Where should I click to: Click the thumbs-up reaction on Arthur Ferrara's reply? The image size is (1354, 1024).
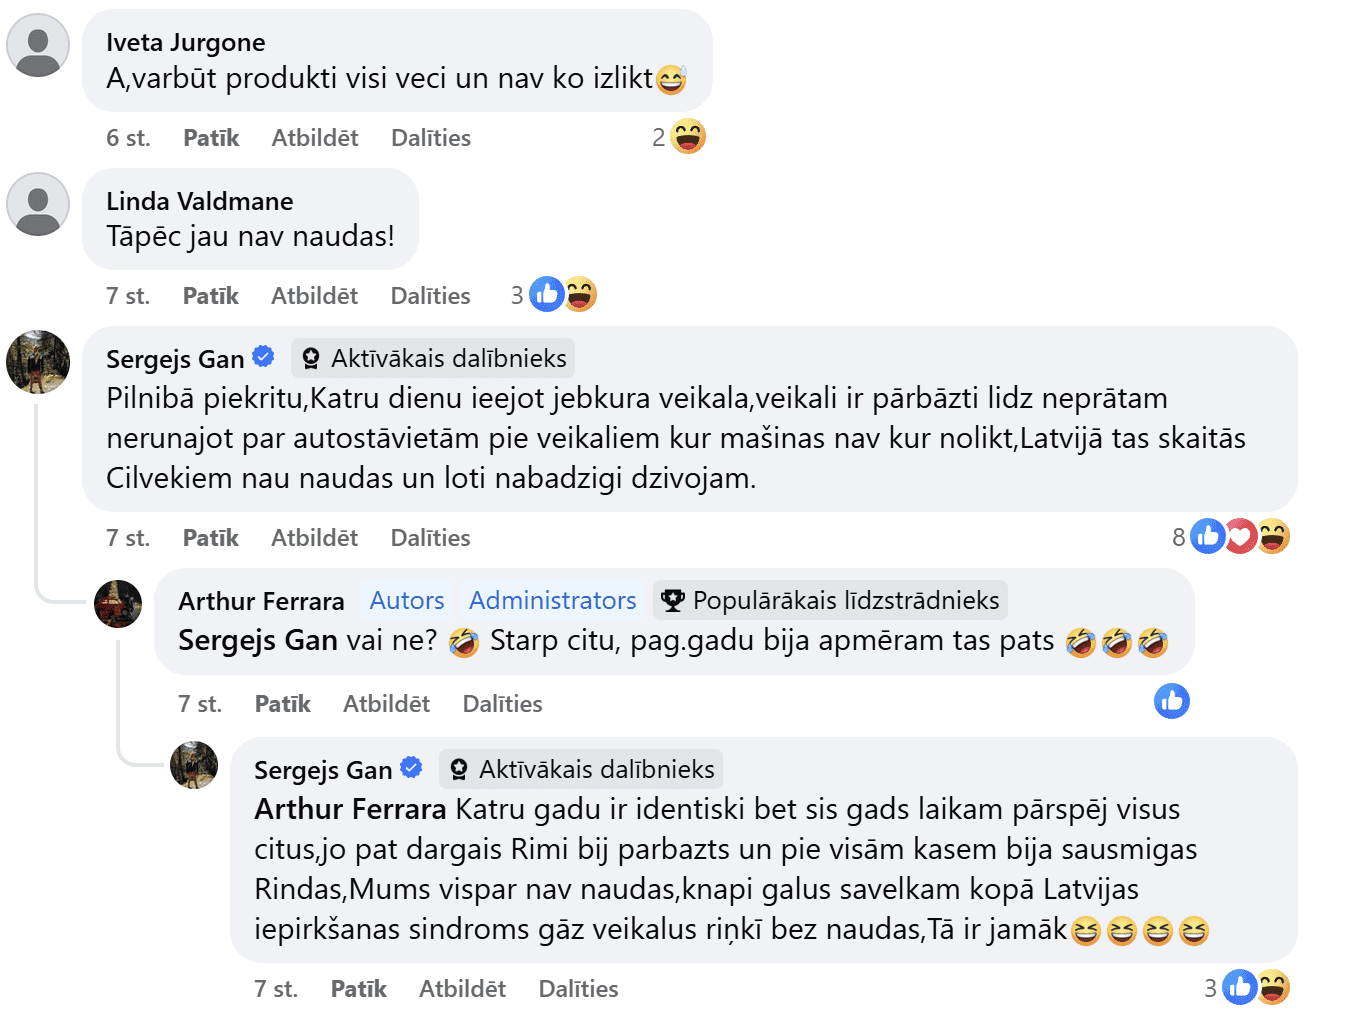point(1172,701)
